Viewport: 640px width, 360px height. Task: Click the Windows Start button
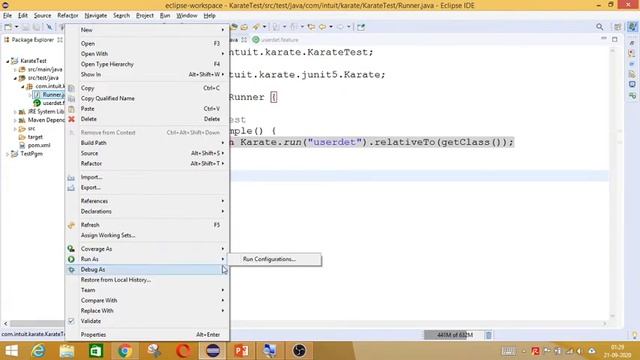pyautogui.click(x=11, y=351)
